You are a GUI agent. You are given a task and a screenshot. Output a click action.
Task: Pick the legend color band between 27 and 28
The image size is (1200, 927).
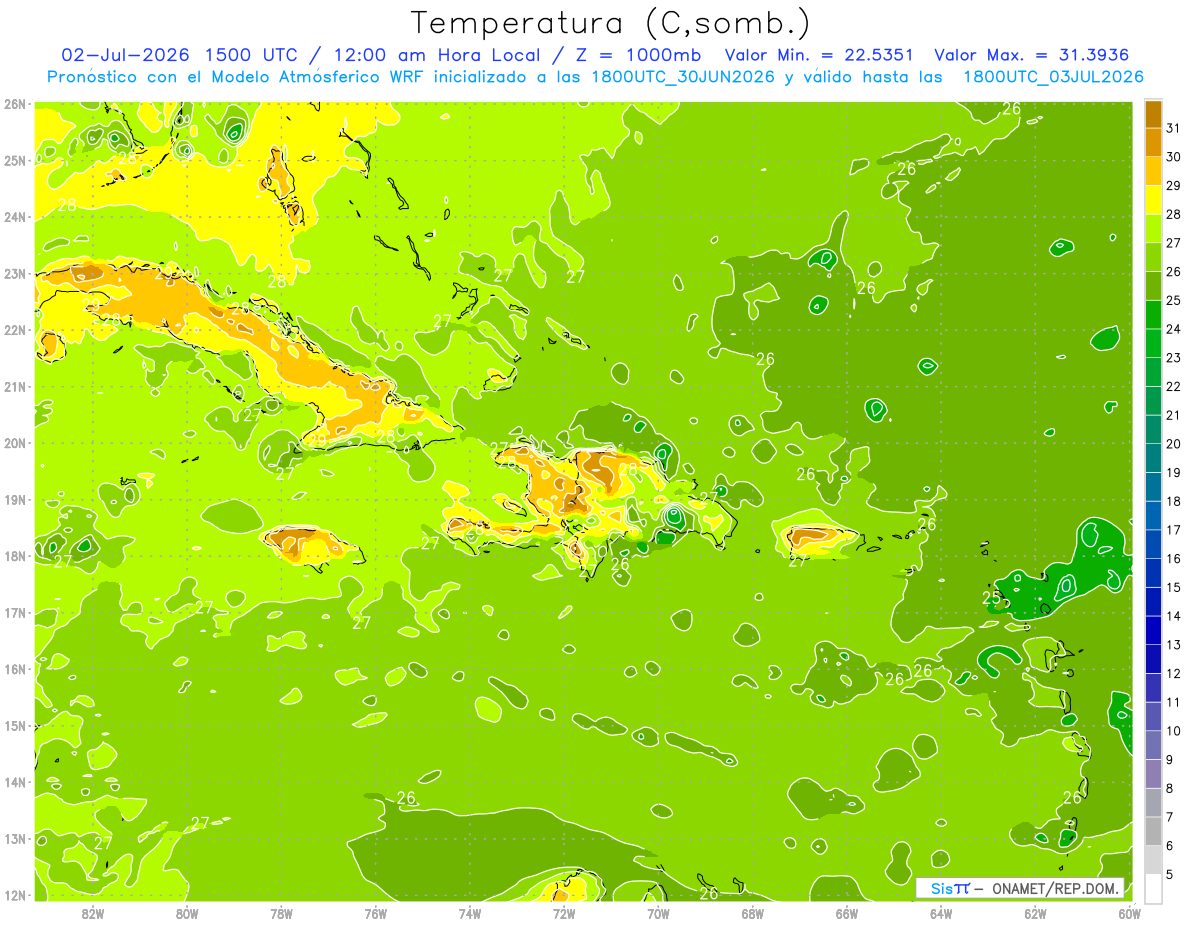coord(1153,229)
